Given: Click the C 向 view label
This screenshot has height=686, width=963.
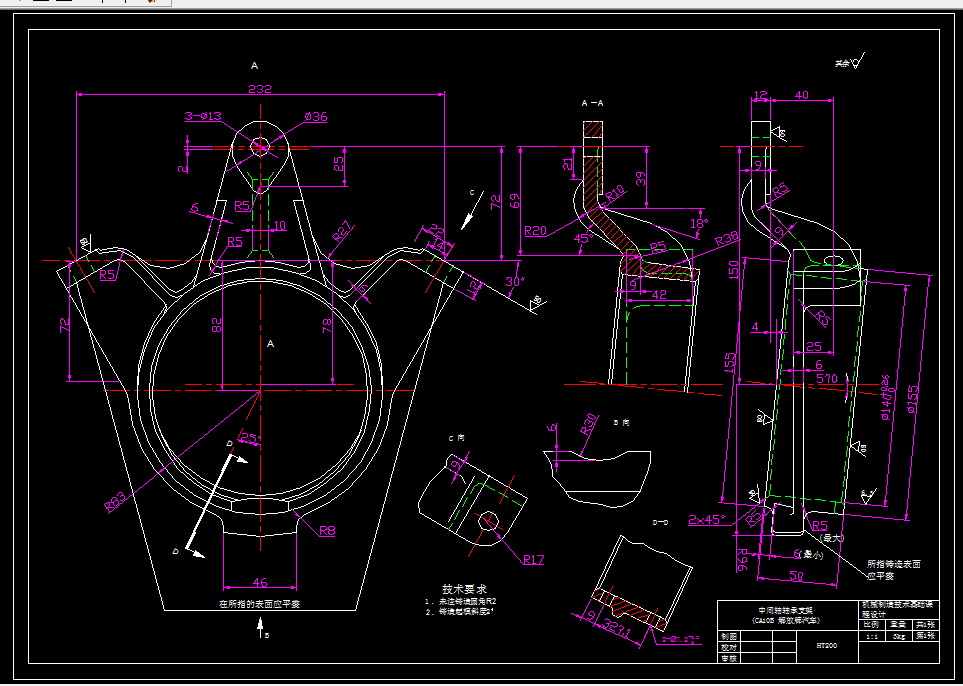Looking at the screenshot, I should 456,438.
